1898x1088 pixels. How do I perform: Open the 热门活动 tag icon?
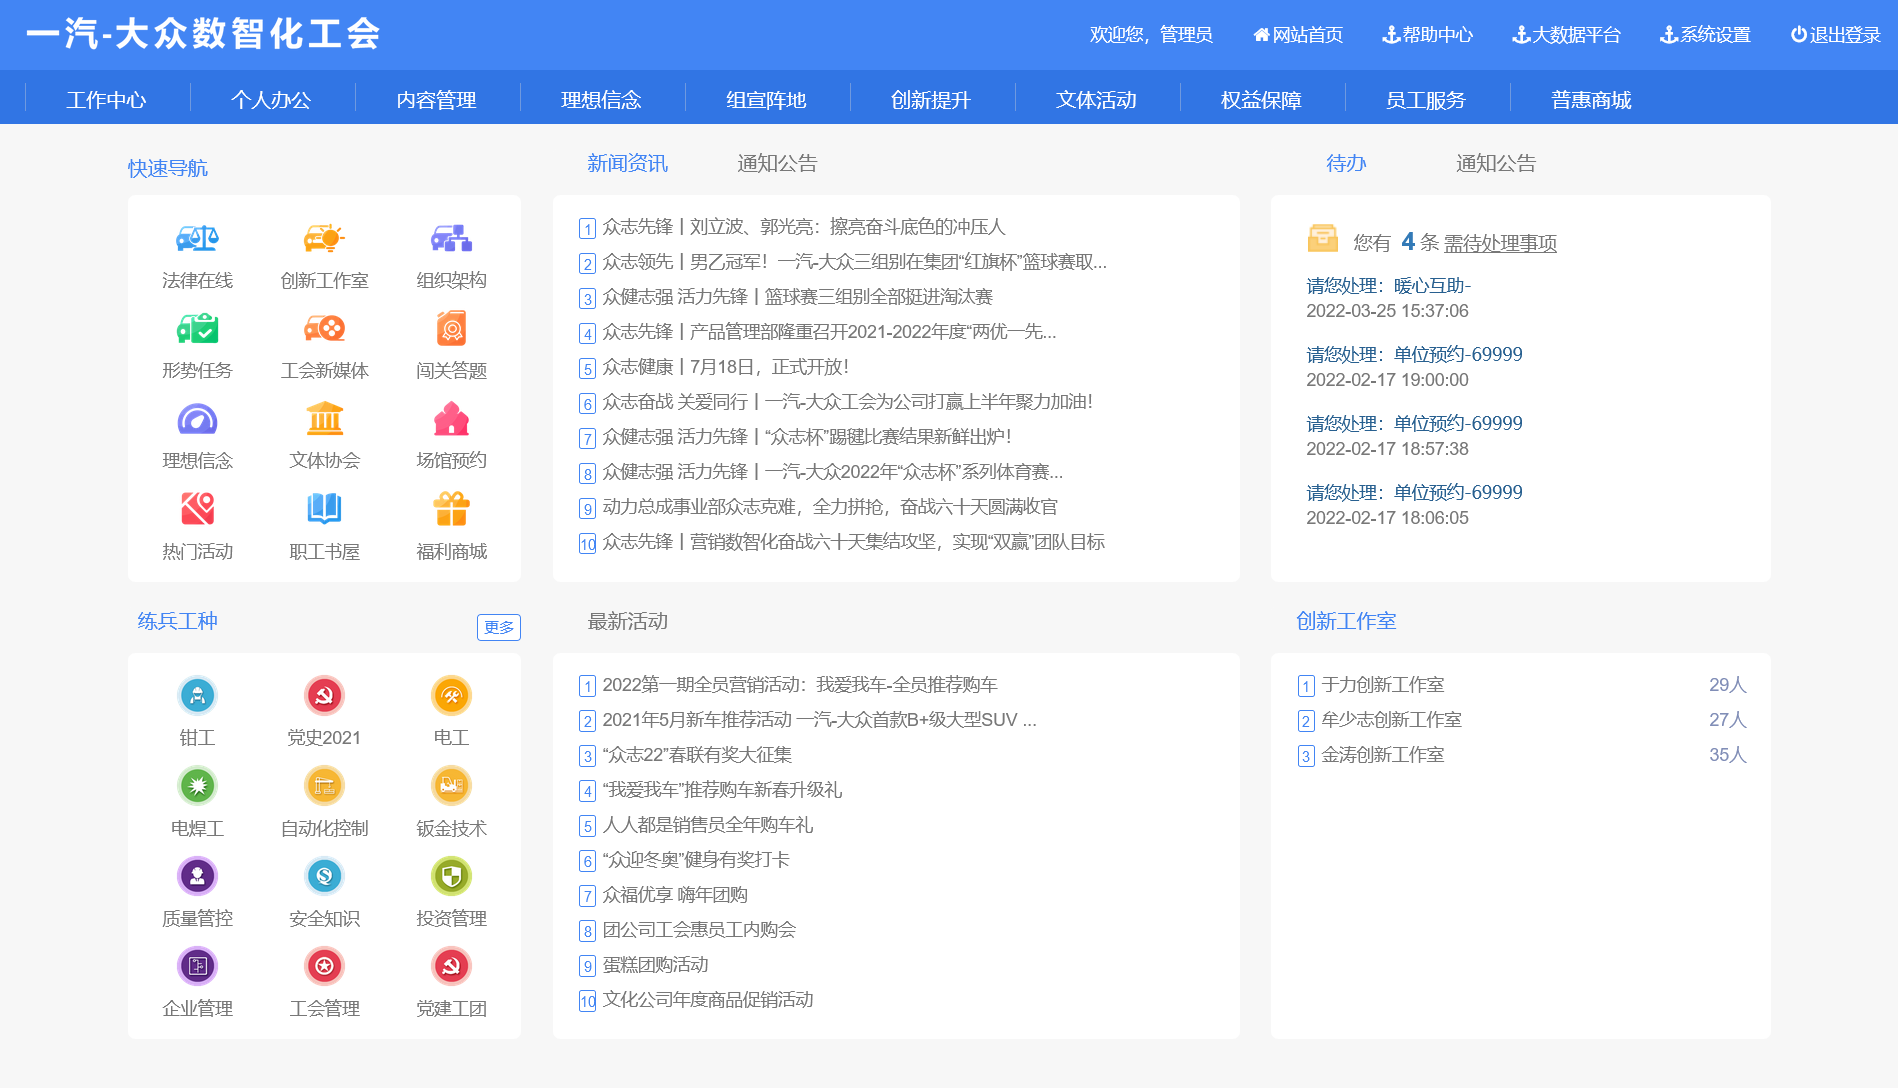click(197, 509)
